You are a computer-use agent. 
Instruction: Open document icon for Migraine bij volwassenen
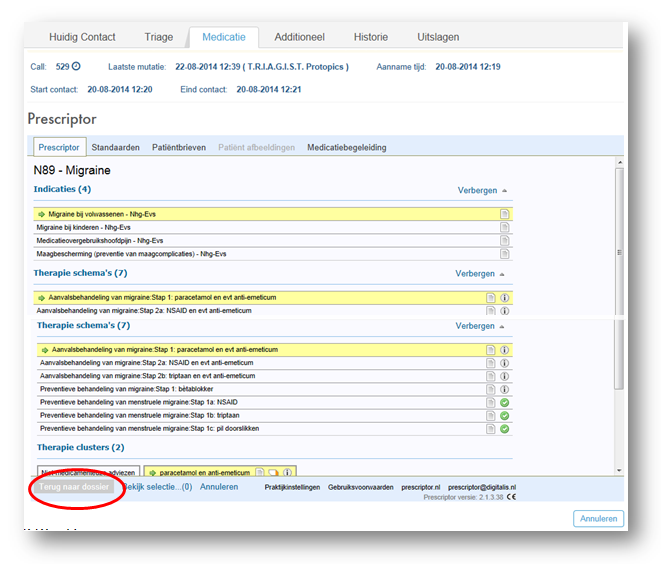[504, 214]
